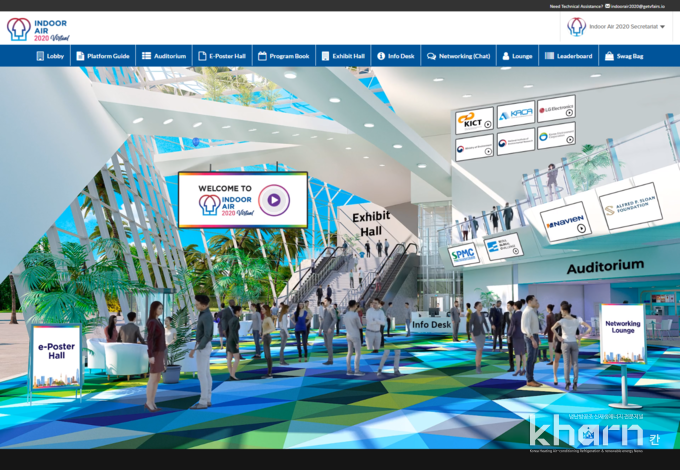This screenshot has height=470, width=680.
Task: Click the Info Desk counter label
Action: 431,324
